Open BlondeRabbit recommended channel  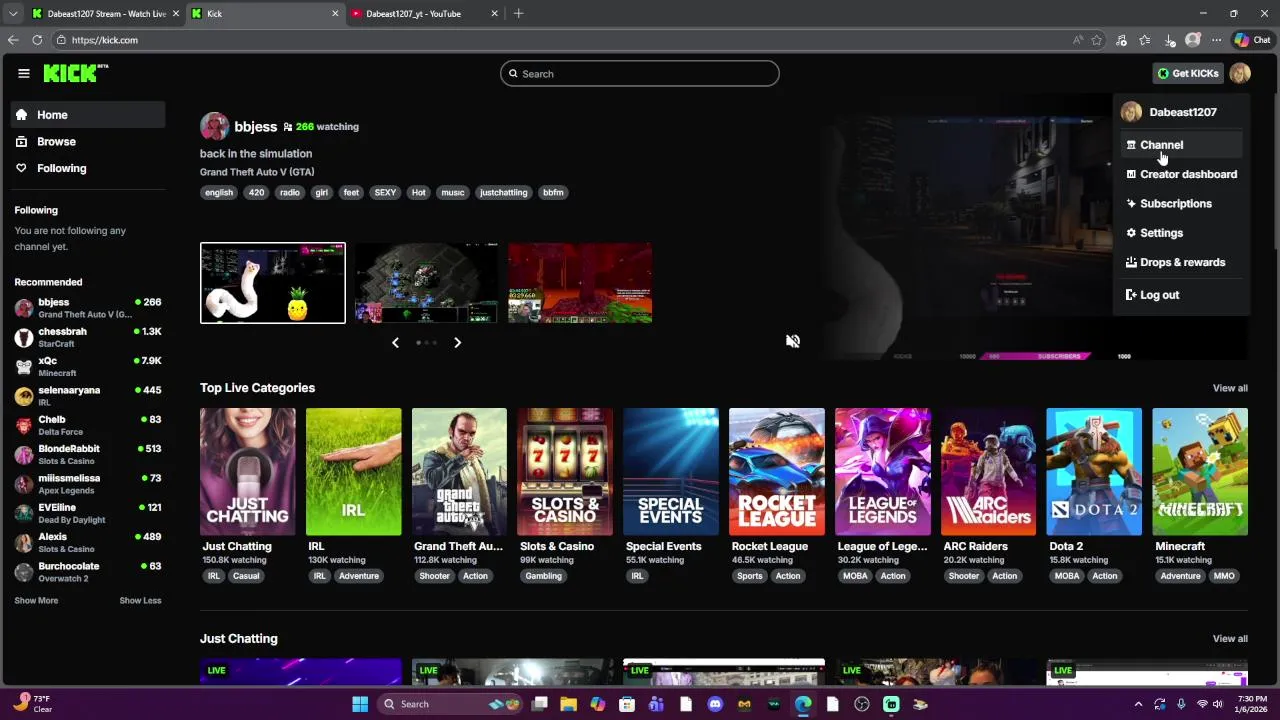[88, 454]
